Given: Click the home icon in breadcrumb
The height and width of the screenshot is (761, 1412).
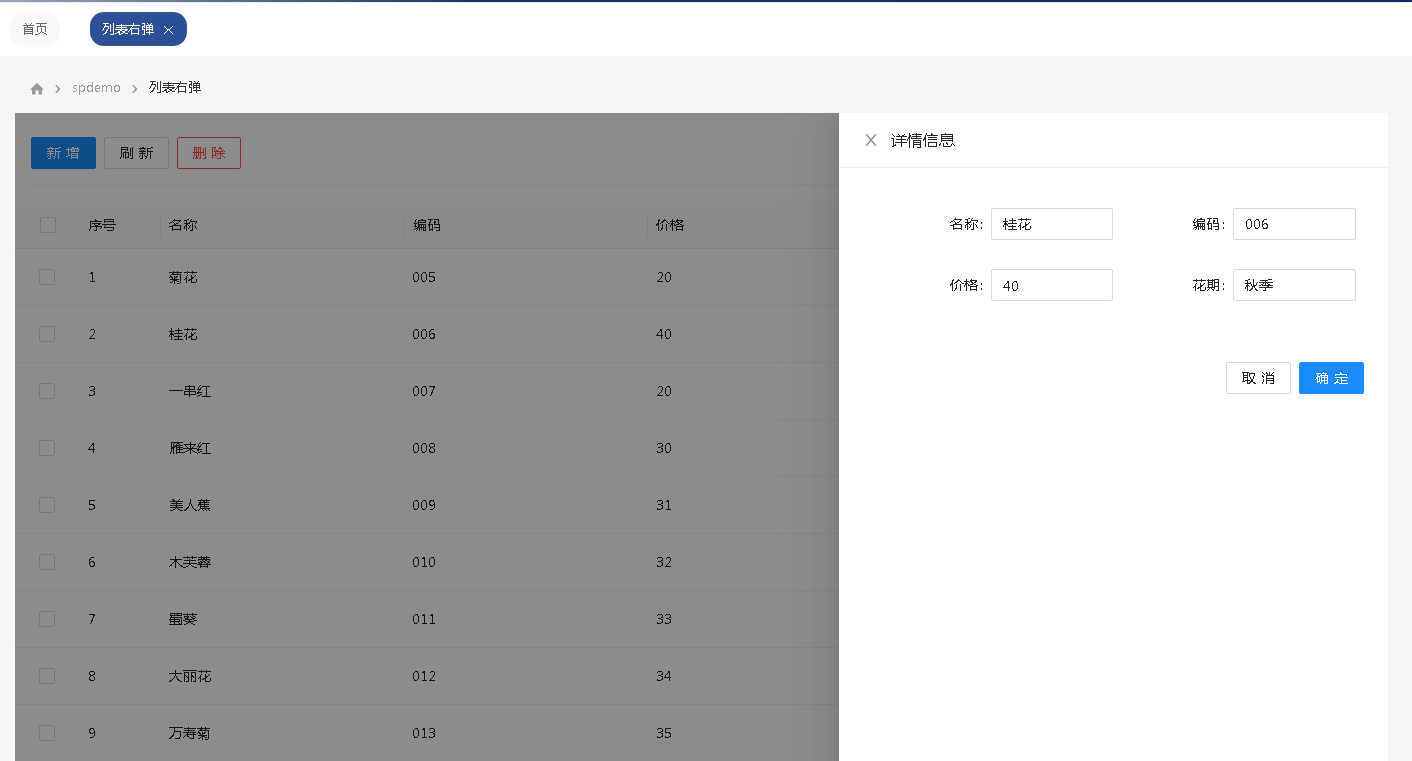Looking at the screenshot, I should coord(37,88).
